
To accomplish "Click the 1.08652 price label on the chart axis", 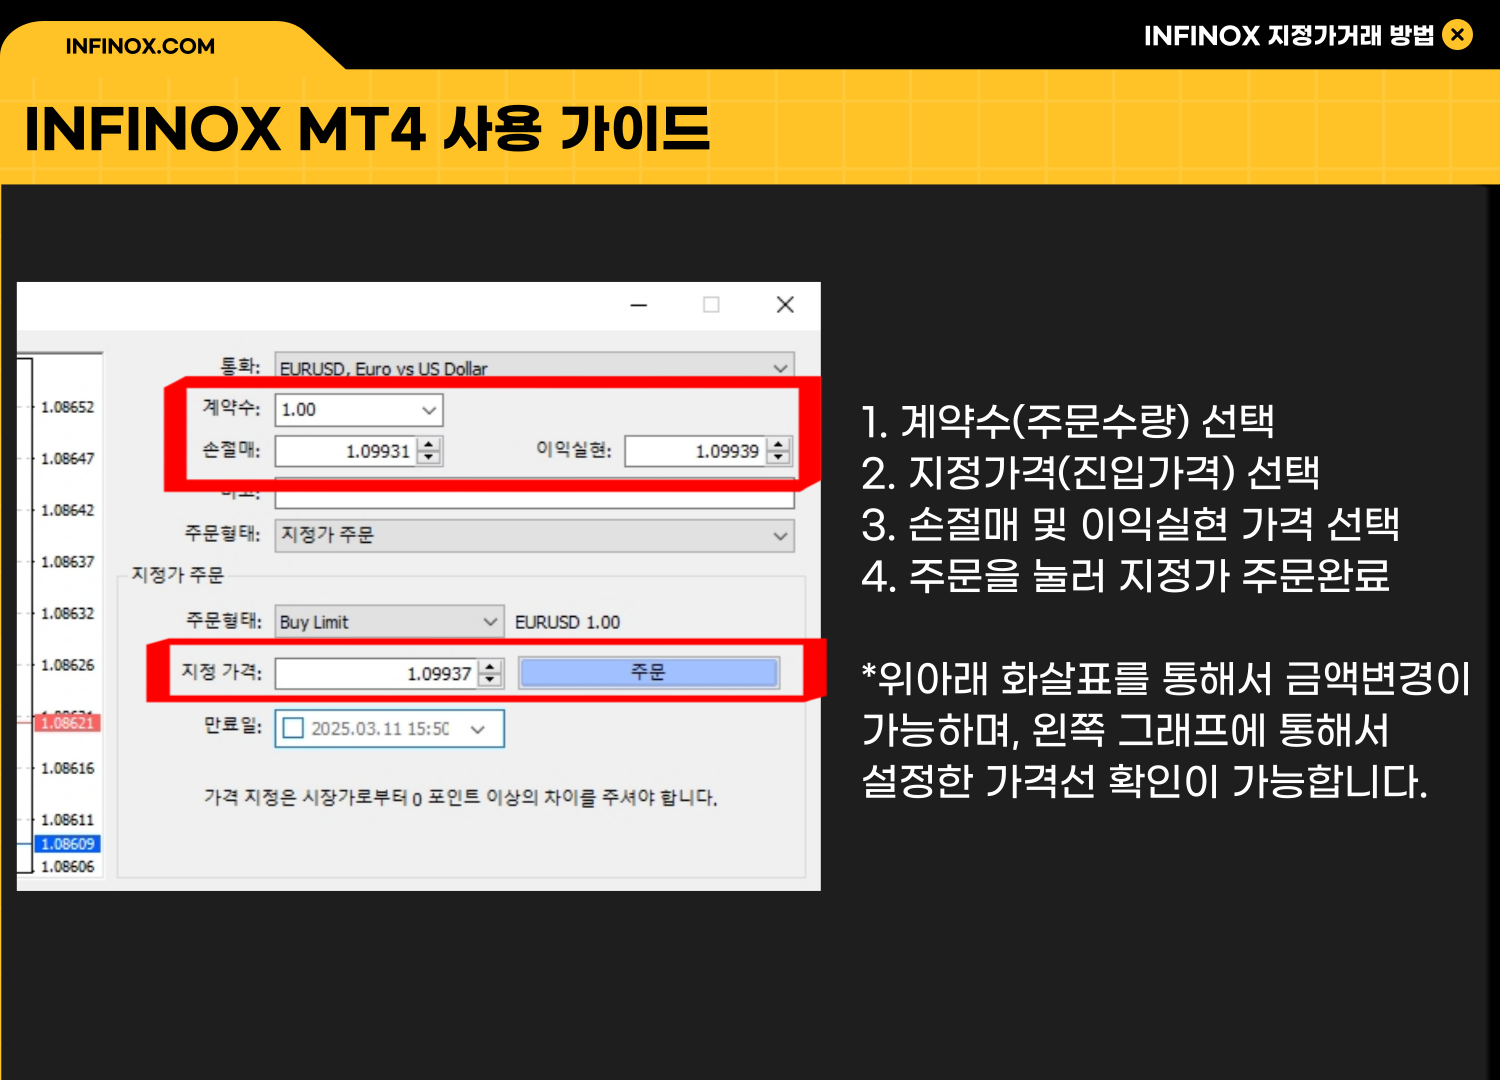I will coord(67,407).
